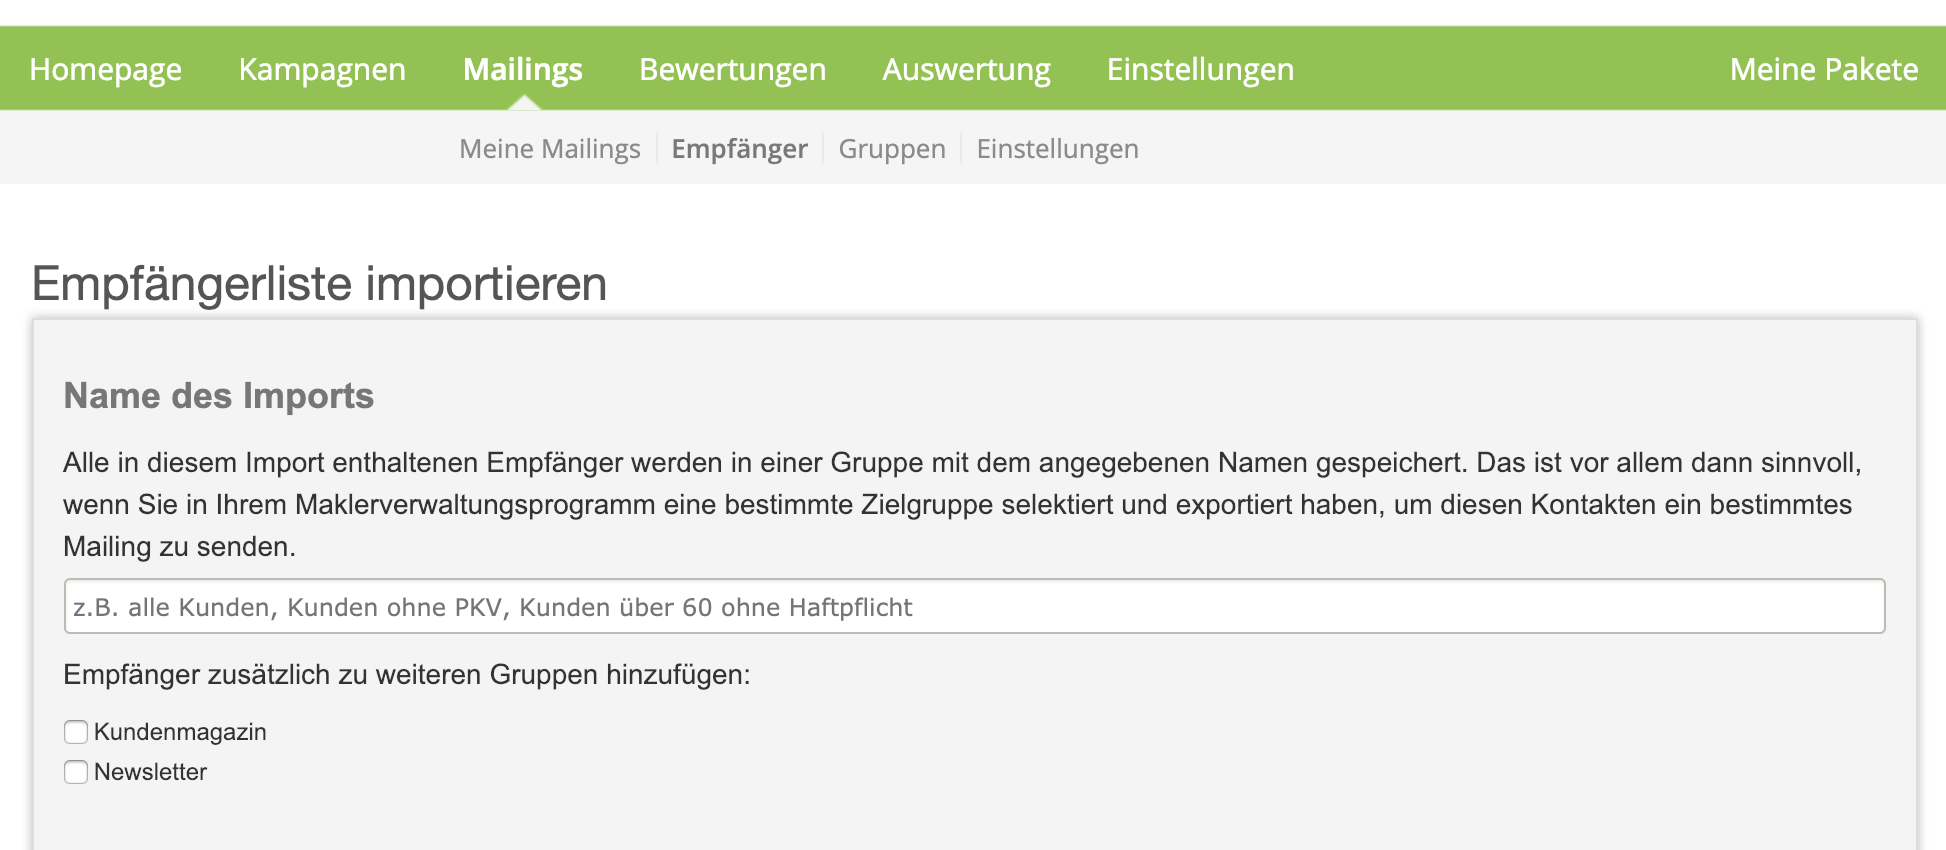Open Einstellungen in the grey sub-navigation

tap(1057, 149)
